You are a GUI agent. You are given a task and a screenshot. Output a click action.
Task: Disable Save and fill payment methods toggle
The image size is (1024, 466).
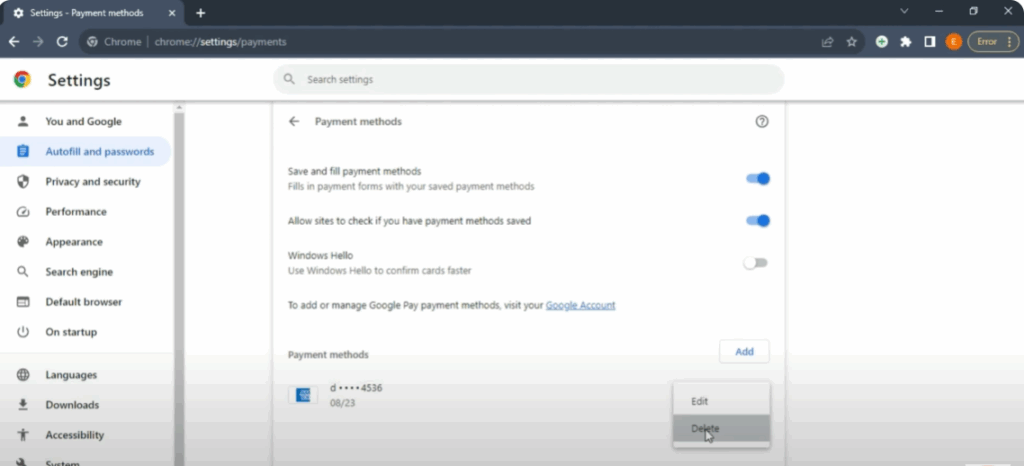tap(757, 178)
